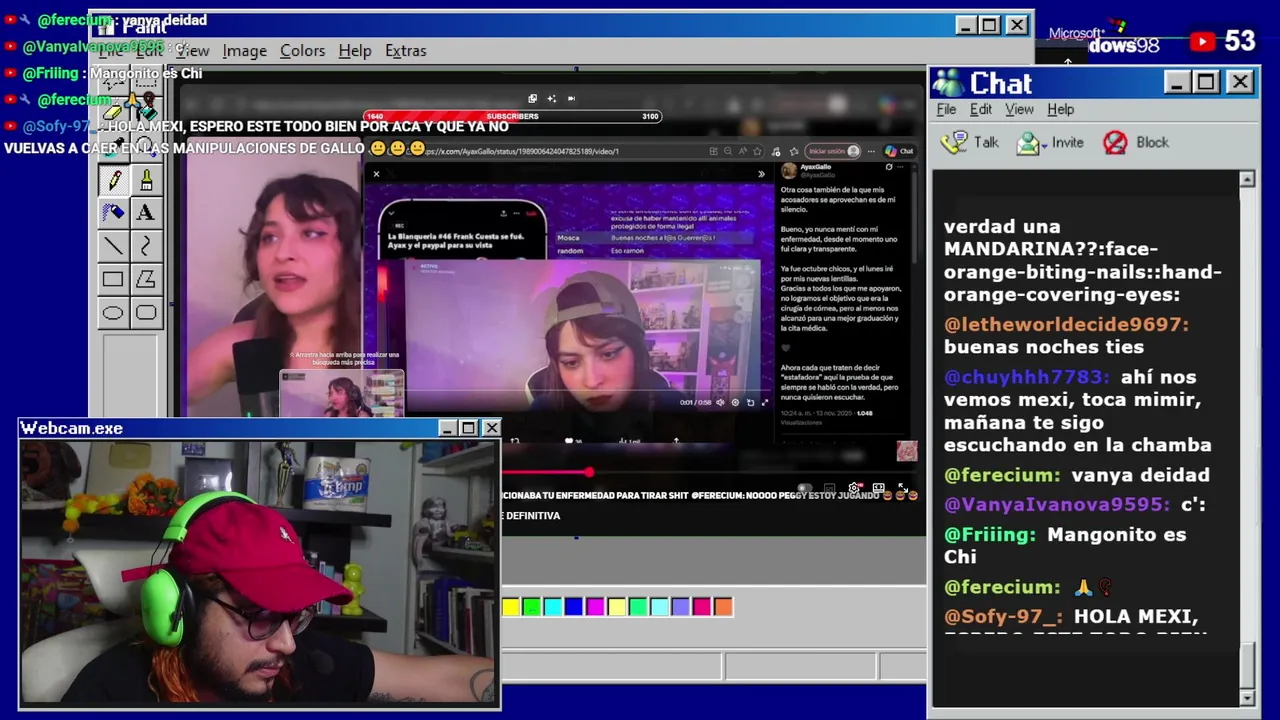Select the Polygon tool in Paint

click(x=146, y=280)
